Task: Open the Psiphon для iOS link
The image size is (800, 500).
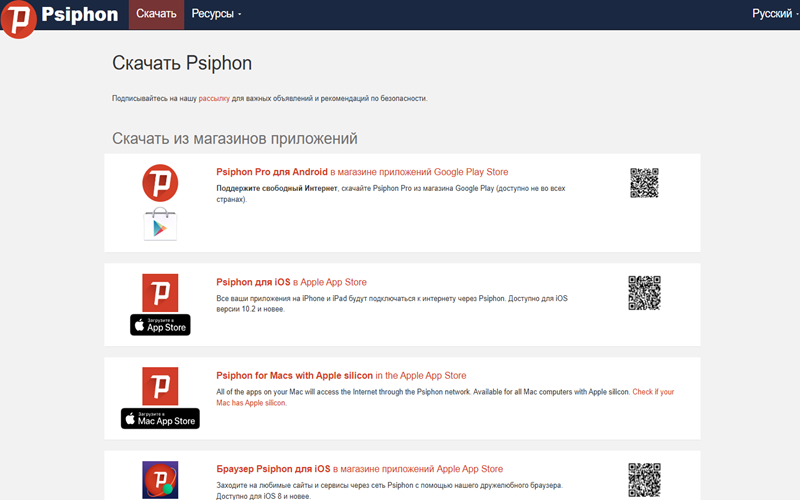Action: tap(291, 282)
